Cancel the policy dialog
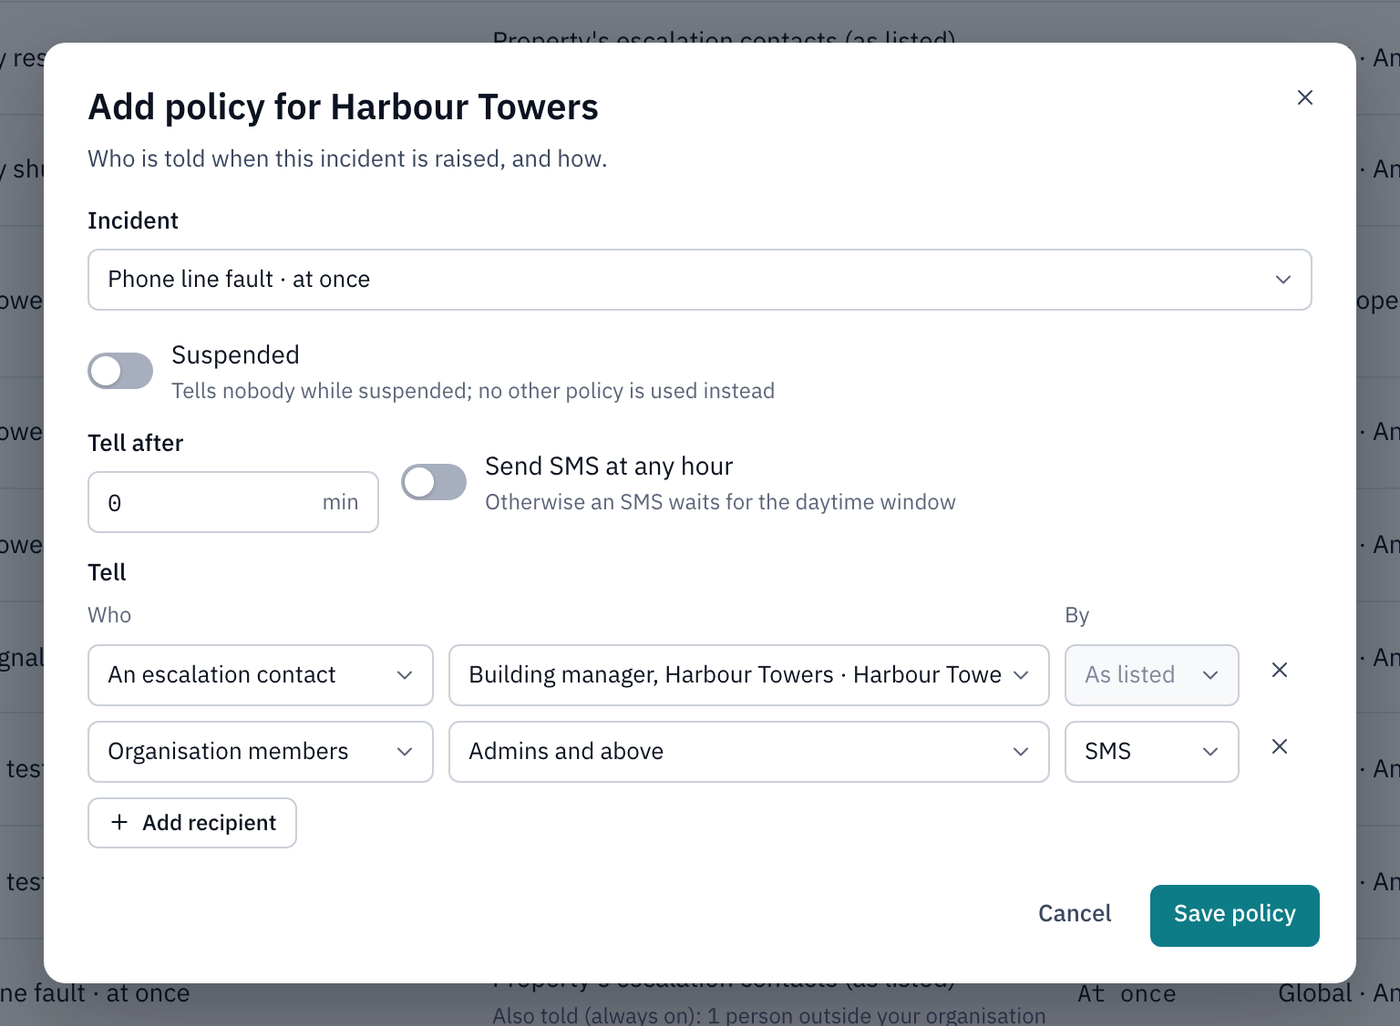This screenshot has height=1026, width=1400. point(1074,914)
